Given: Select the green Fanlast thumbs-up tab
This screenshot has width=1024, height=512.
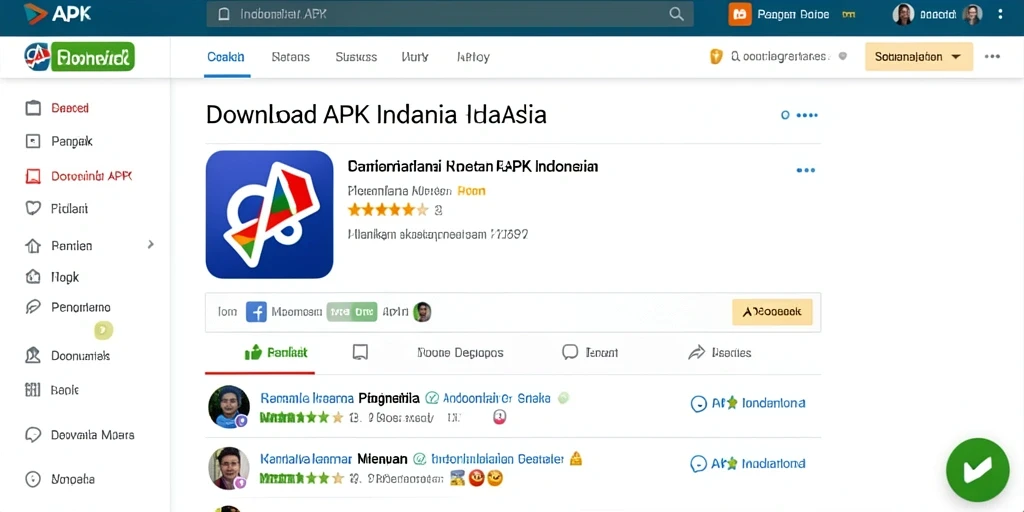Looking at the screenshot, I should (x=276, y=353).
